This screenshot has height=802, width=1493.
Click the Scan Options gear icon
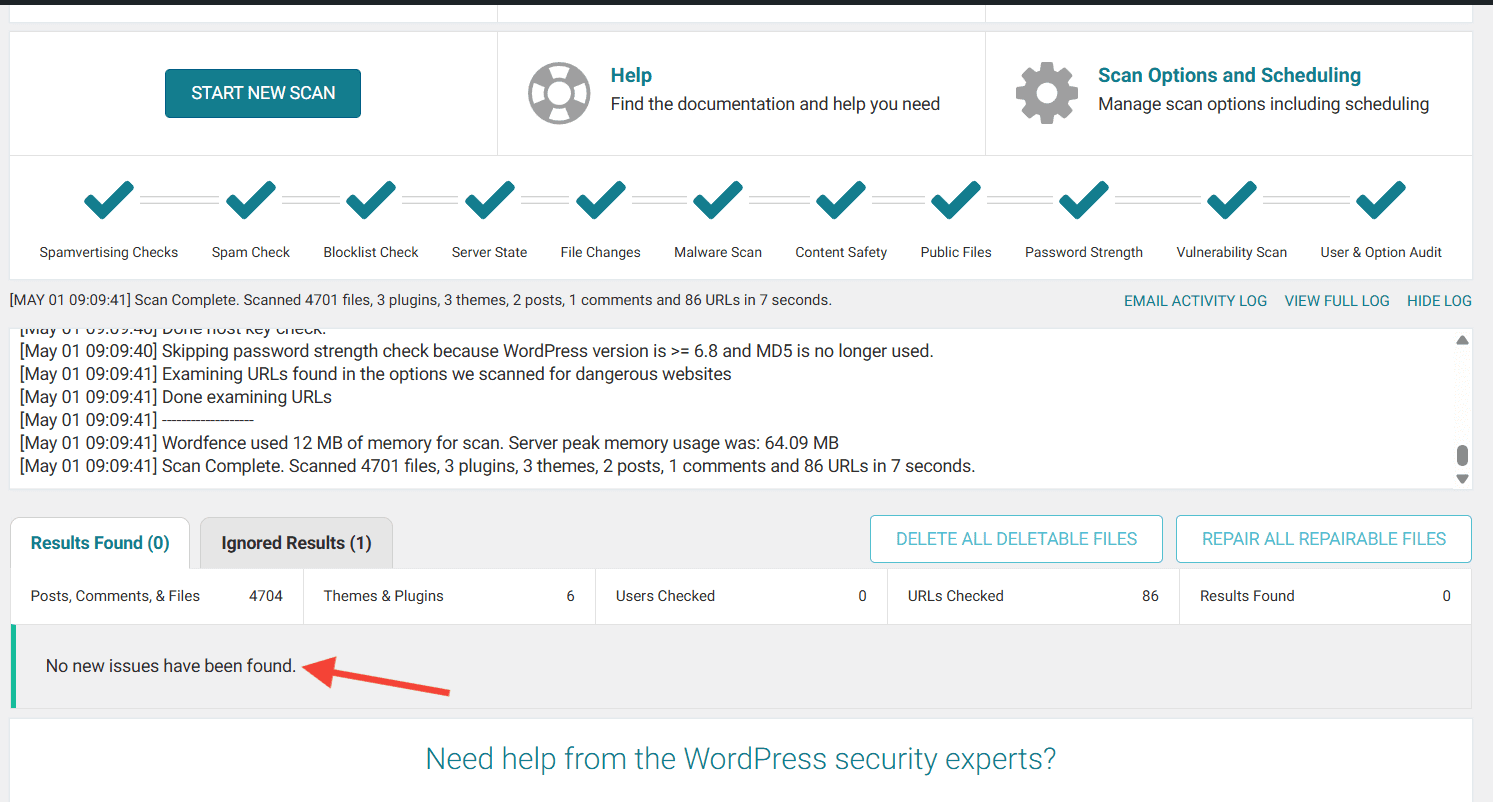click(x=1047, y=93)
